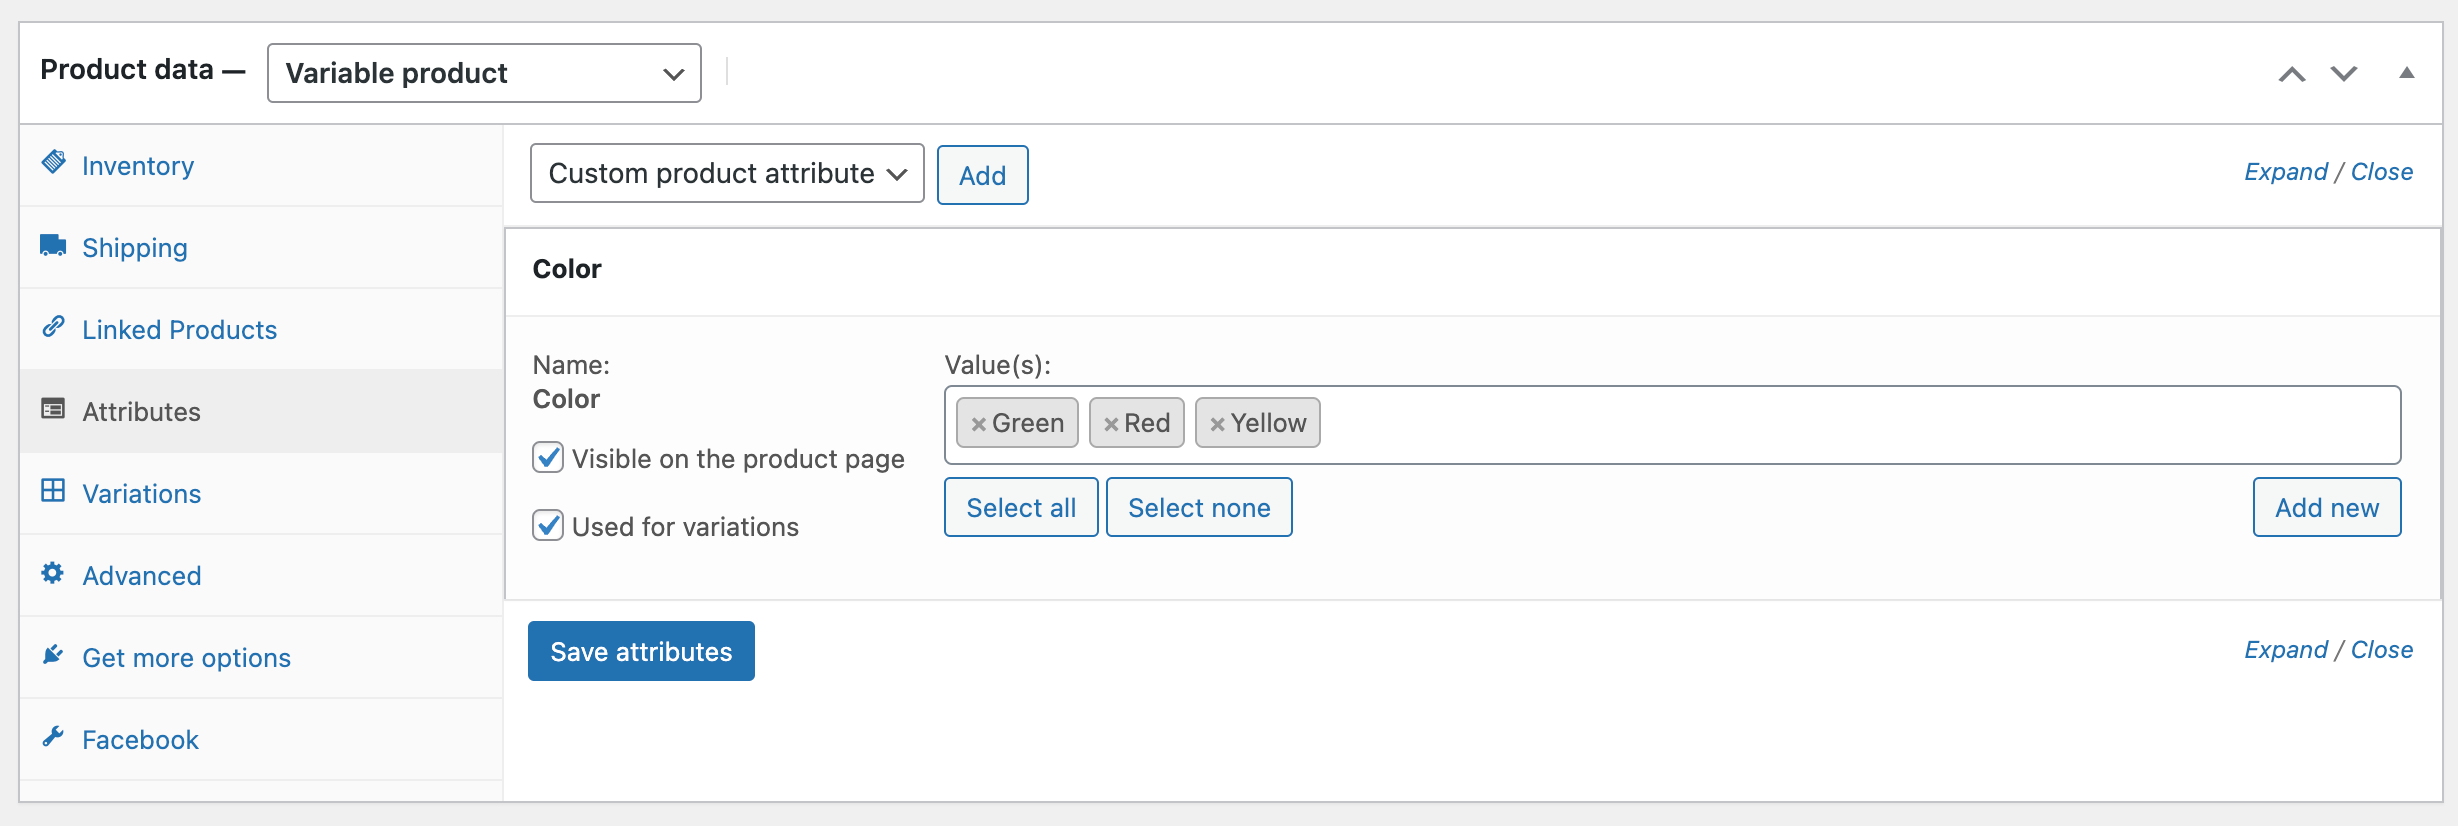Move Product data panel down
The image size is (2458, 826).
pos(2344,74)
